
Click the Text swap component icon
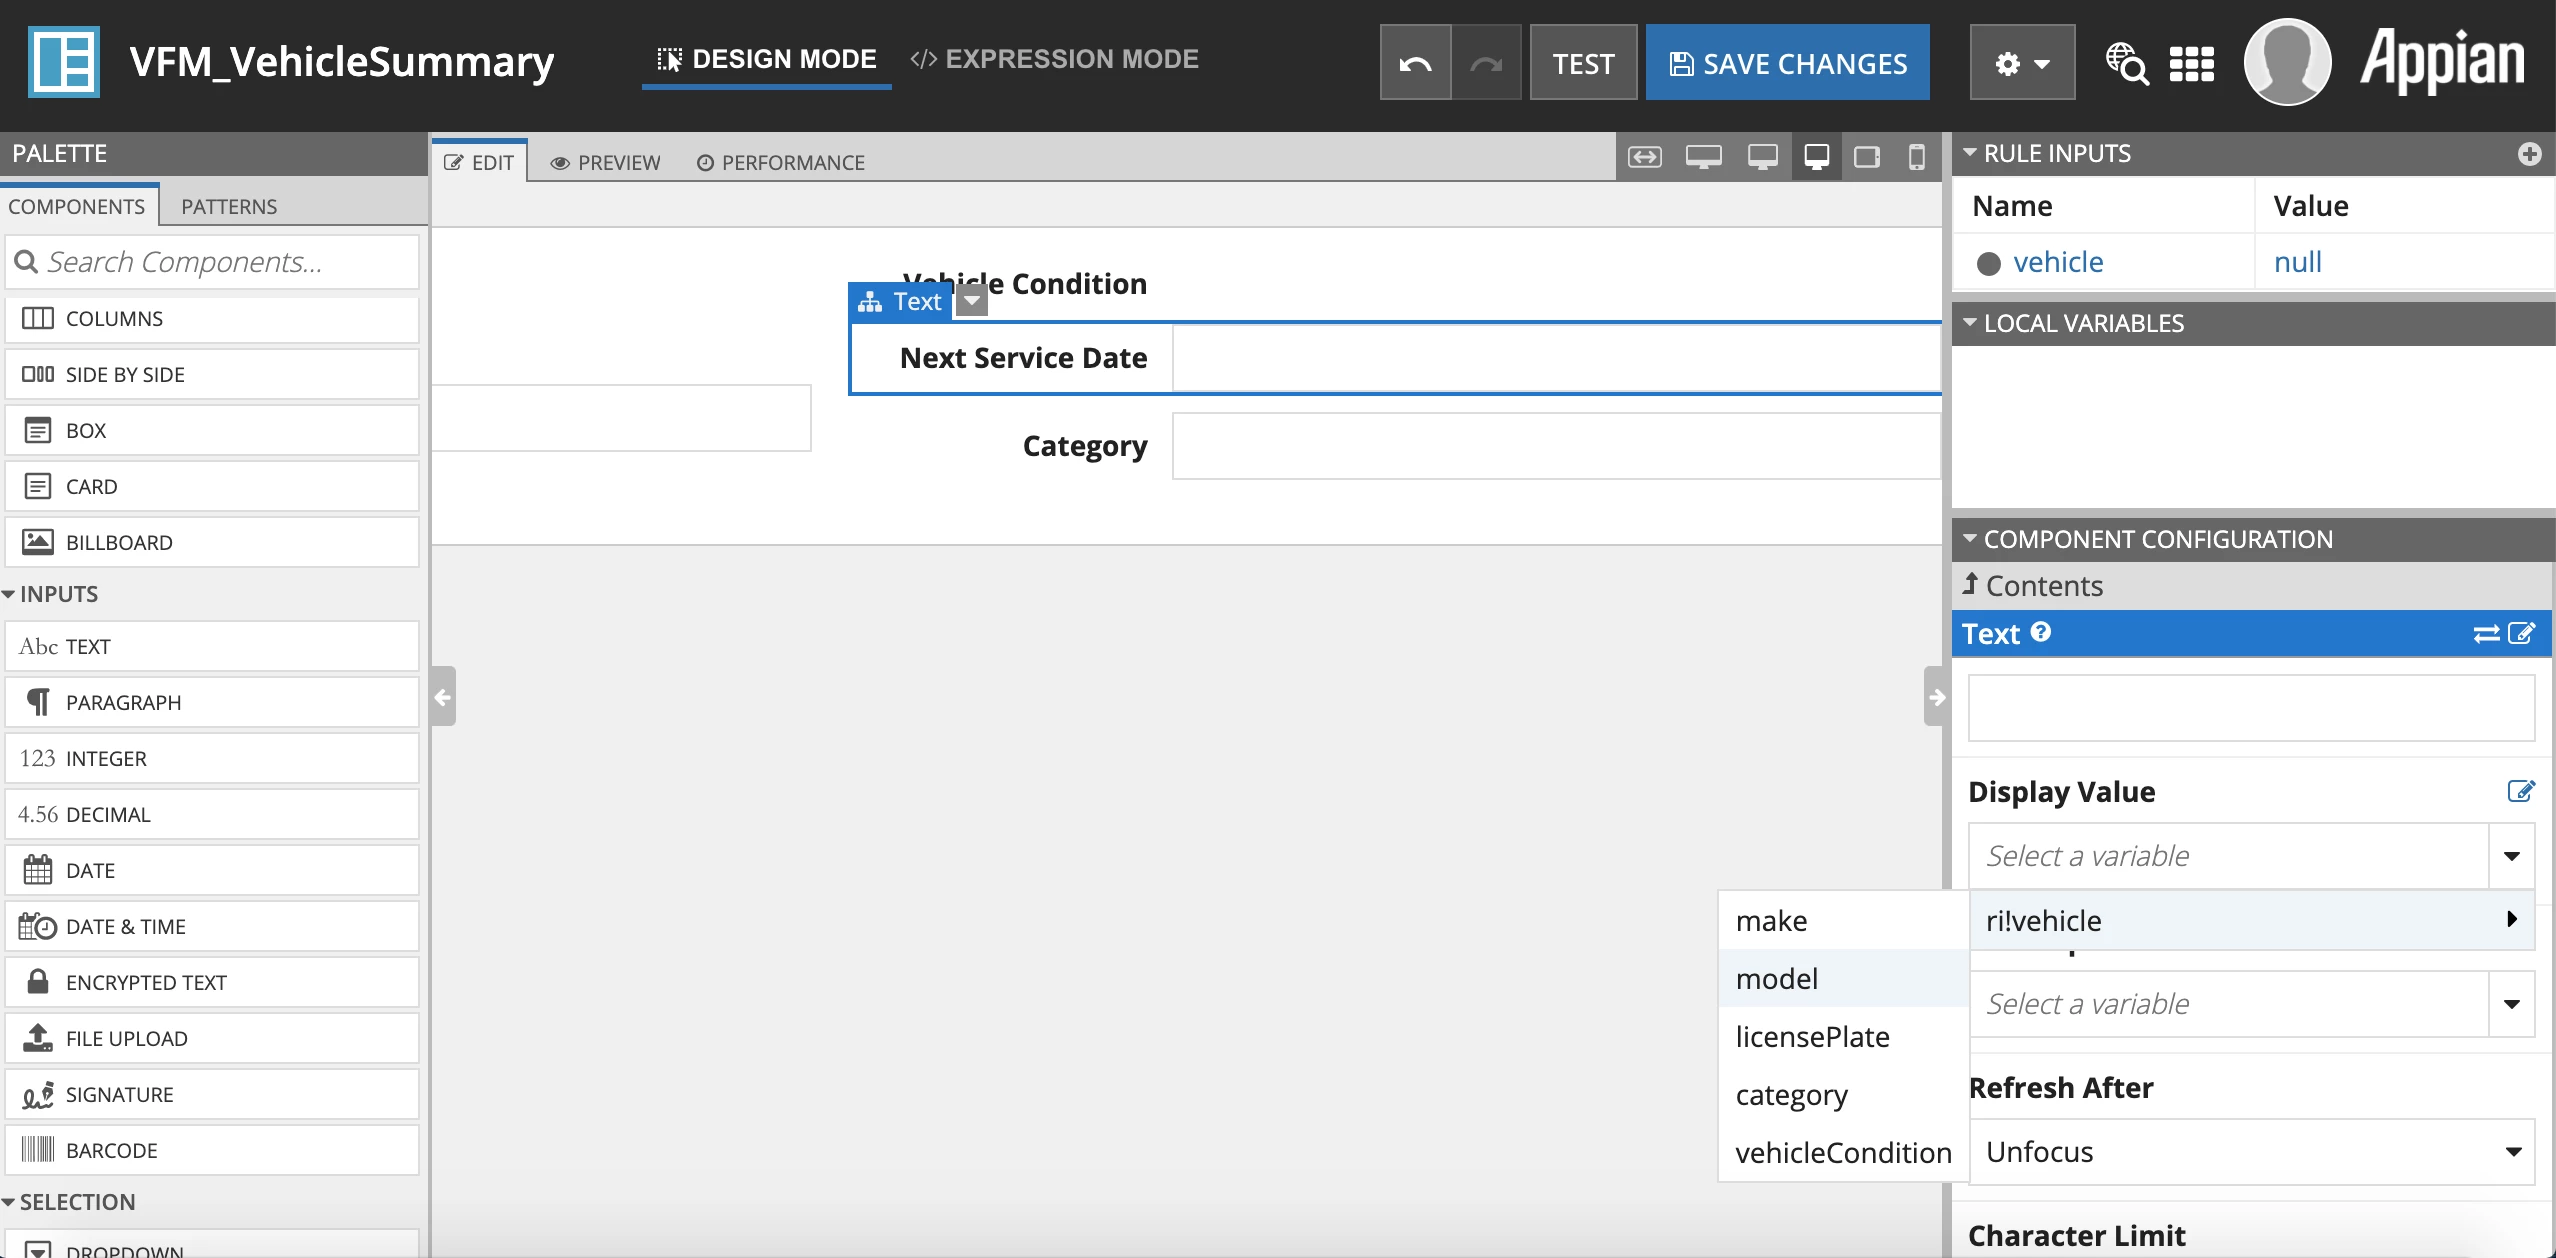tap(2486, 634)
